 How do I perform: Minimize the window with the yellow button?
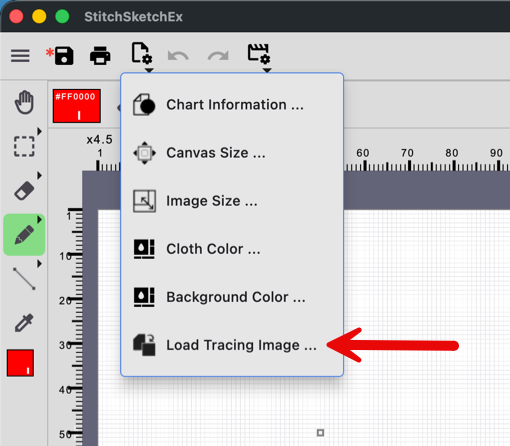pyautogui.click(x=39, y=16)
